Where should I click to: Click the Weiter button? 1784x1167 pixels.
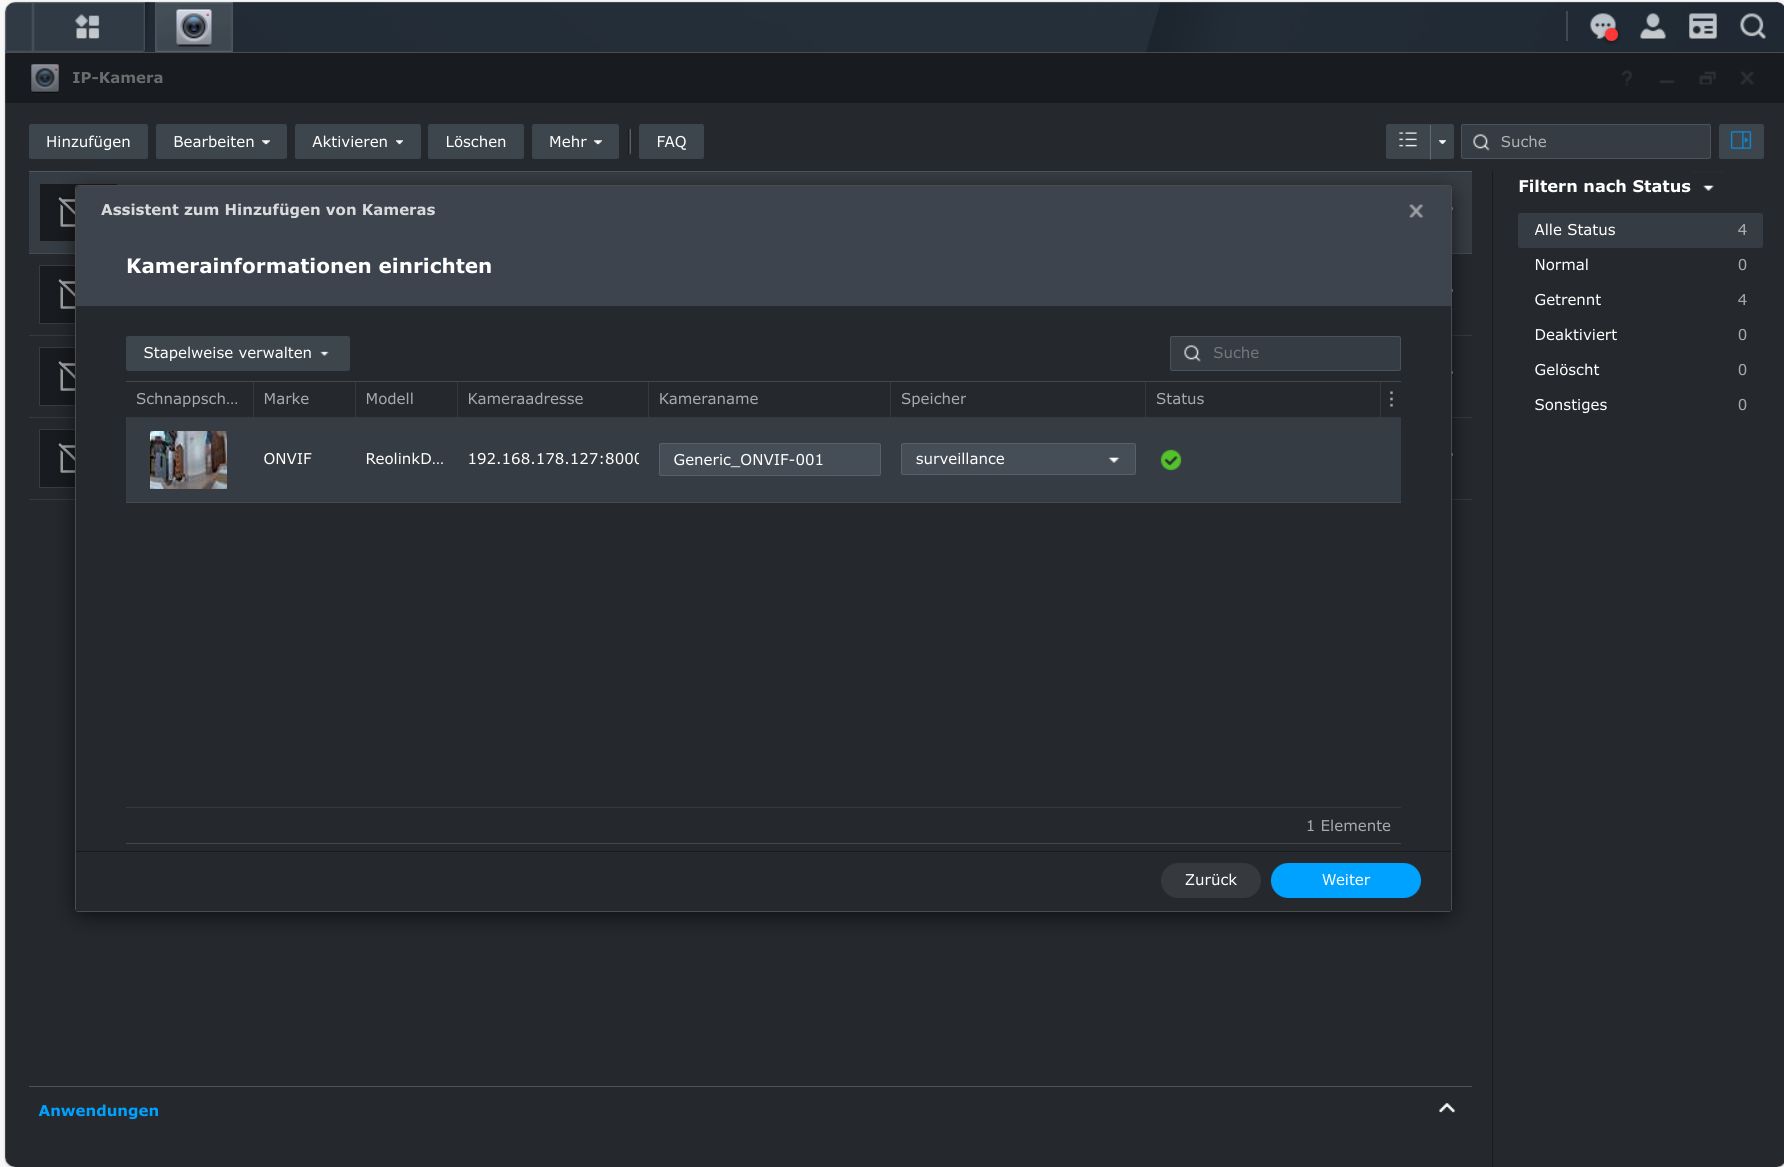(x=1345, y=880)
